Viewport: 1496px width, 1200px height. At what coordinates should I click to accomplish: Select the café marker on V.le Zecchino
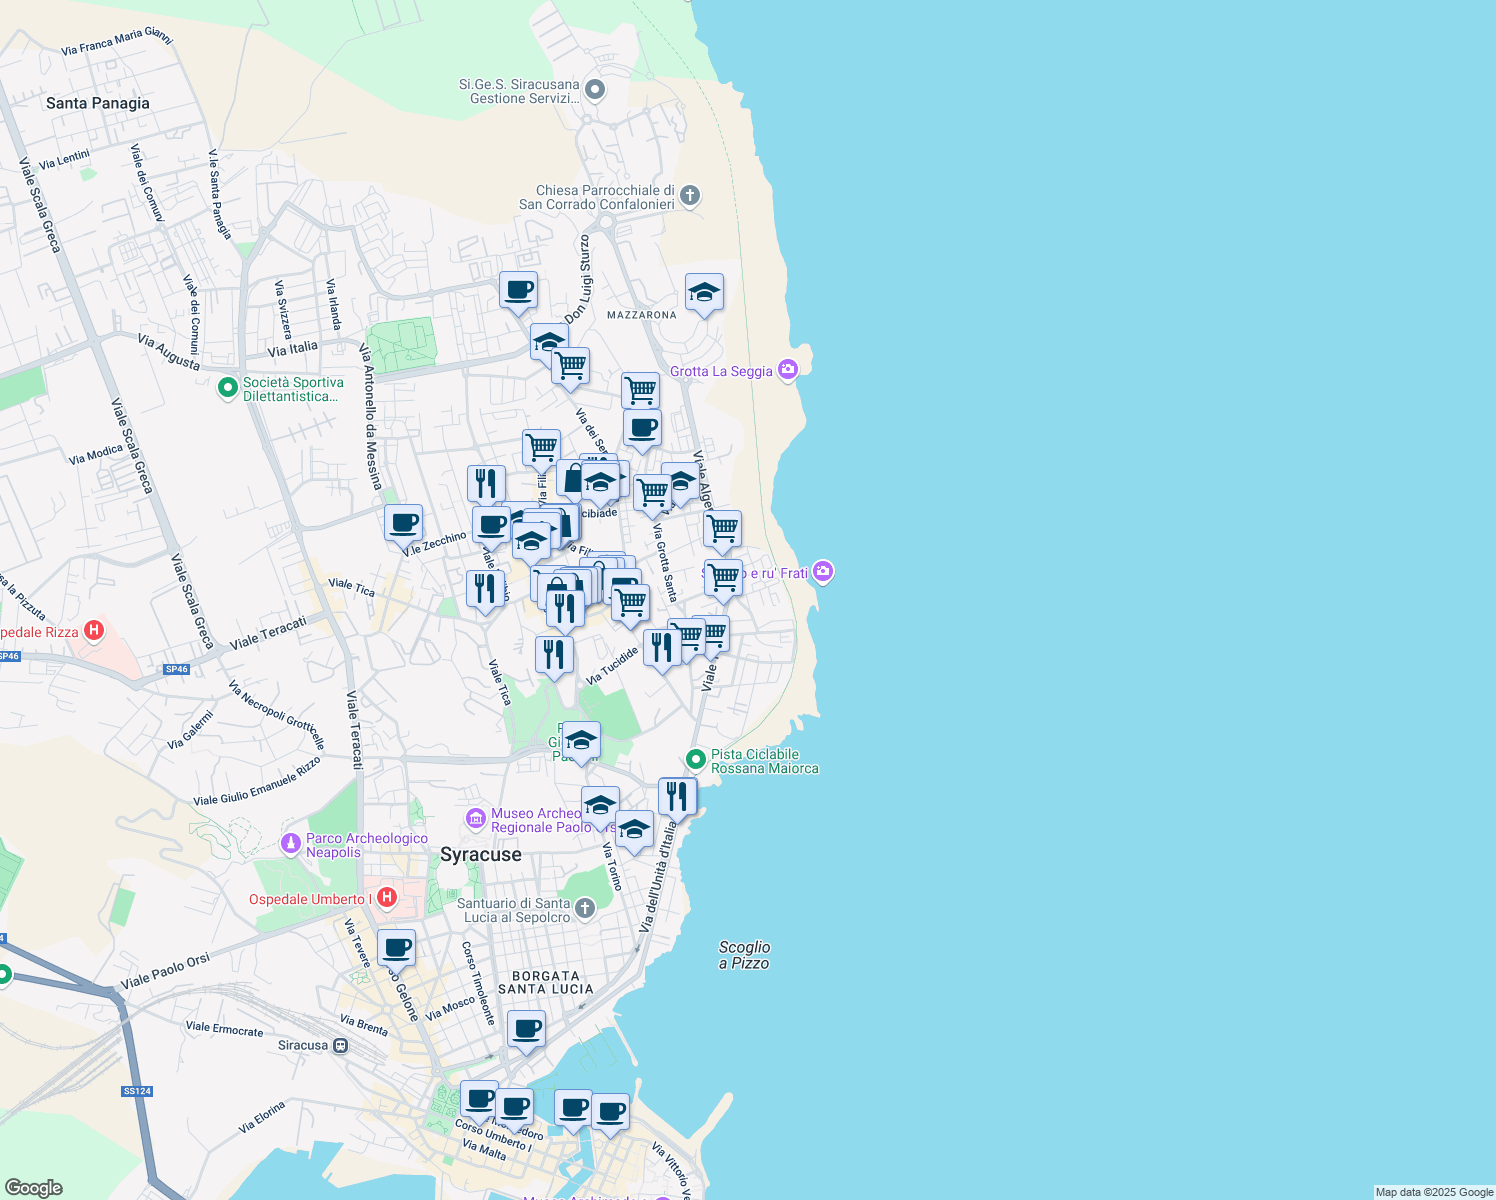coord(404,524)
